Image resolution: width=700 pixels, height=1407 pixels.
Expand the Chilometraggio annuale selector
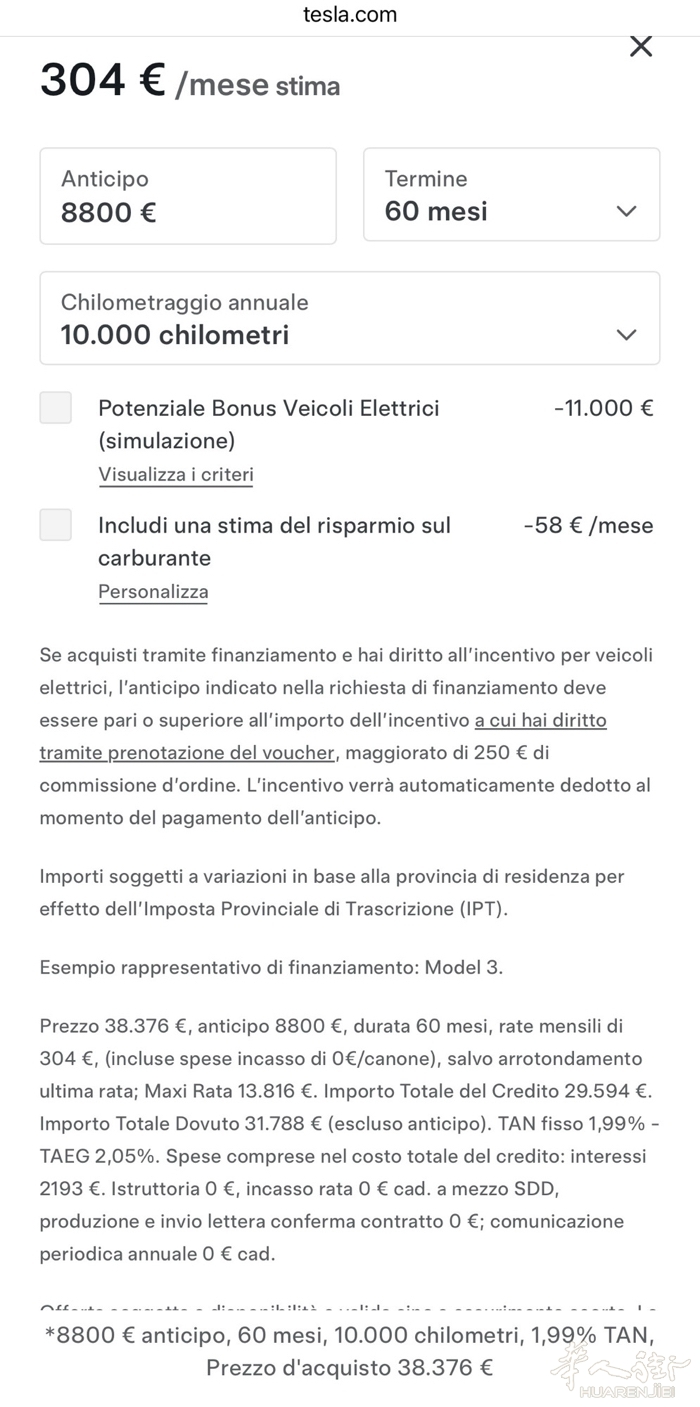[x=349, y=318]
